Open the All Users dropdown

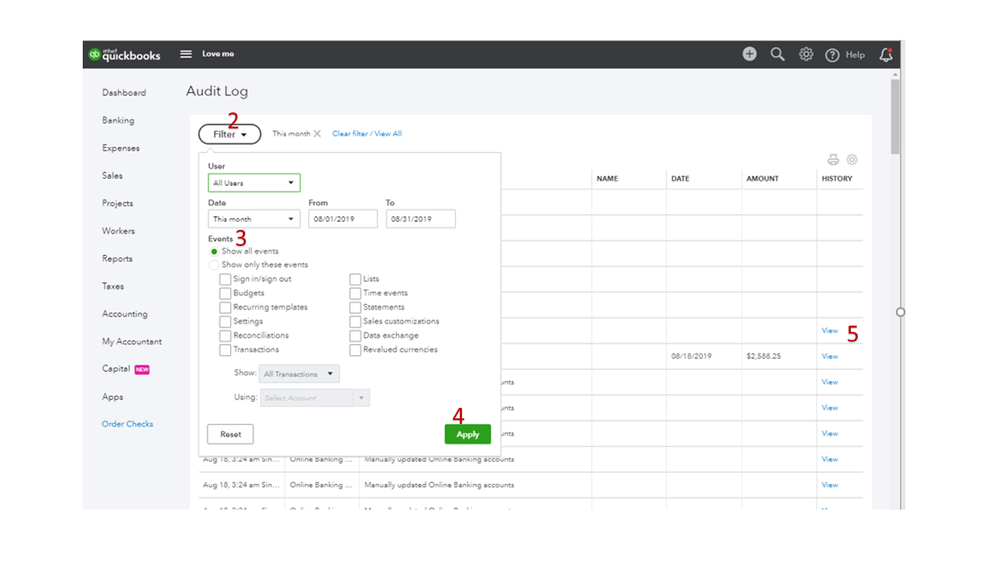point(254,183)
